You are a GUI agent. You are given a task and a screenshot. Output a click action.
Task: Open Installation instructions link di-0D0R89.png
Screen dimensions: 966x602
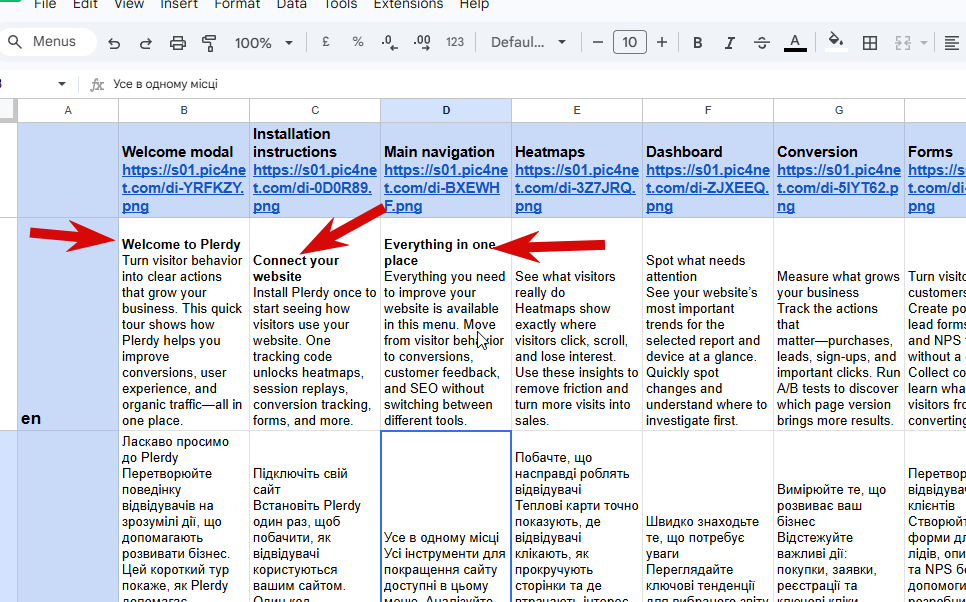pos(314,188)
